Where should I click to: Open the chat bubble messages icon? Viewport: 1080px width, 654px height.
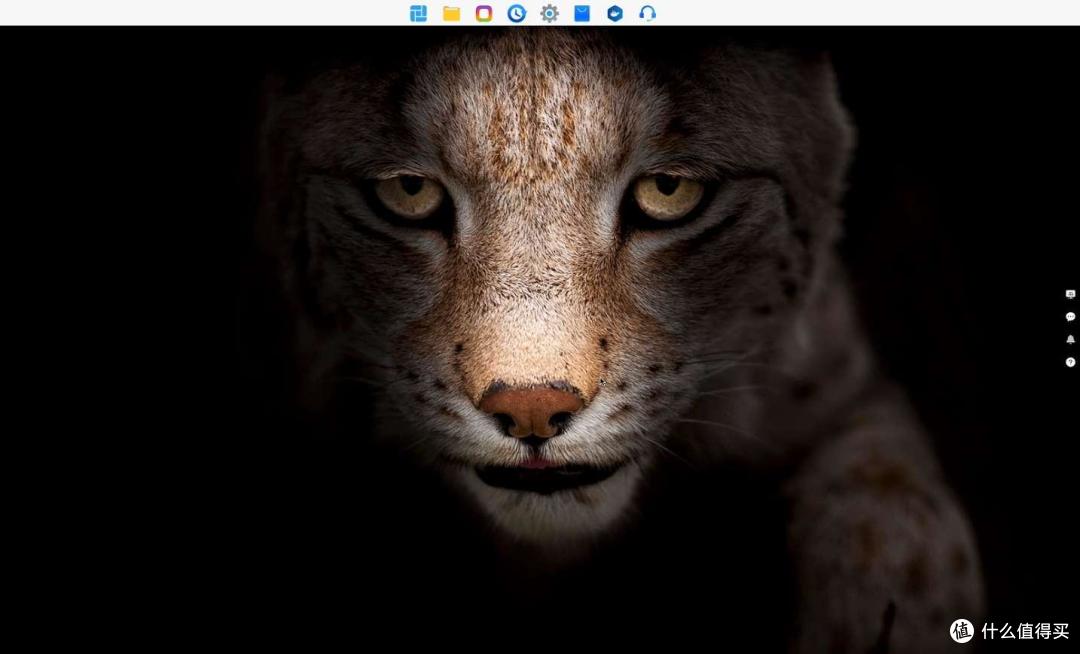point(1070,317)
